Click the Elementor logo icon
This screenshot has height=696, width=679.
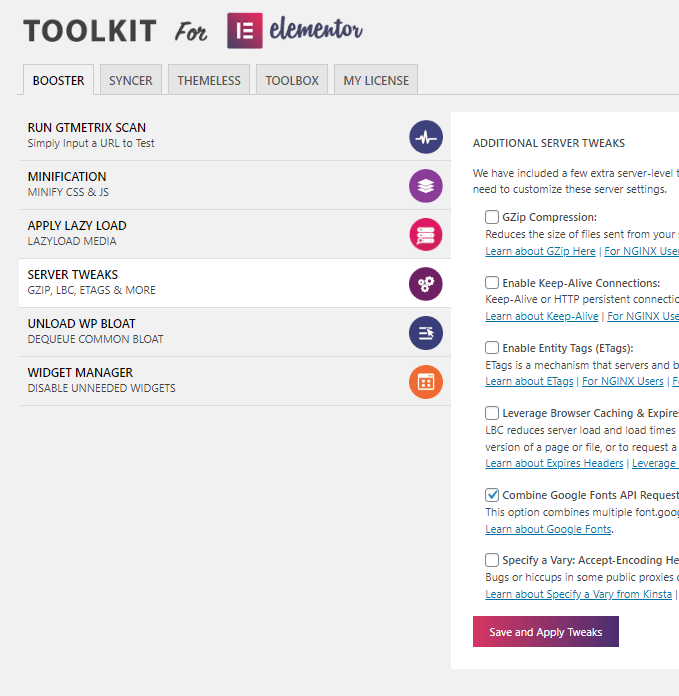pyautogui.click(x=245, y=31)
